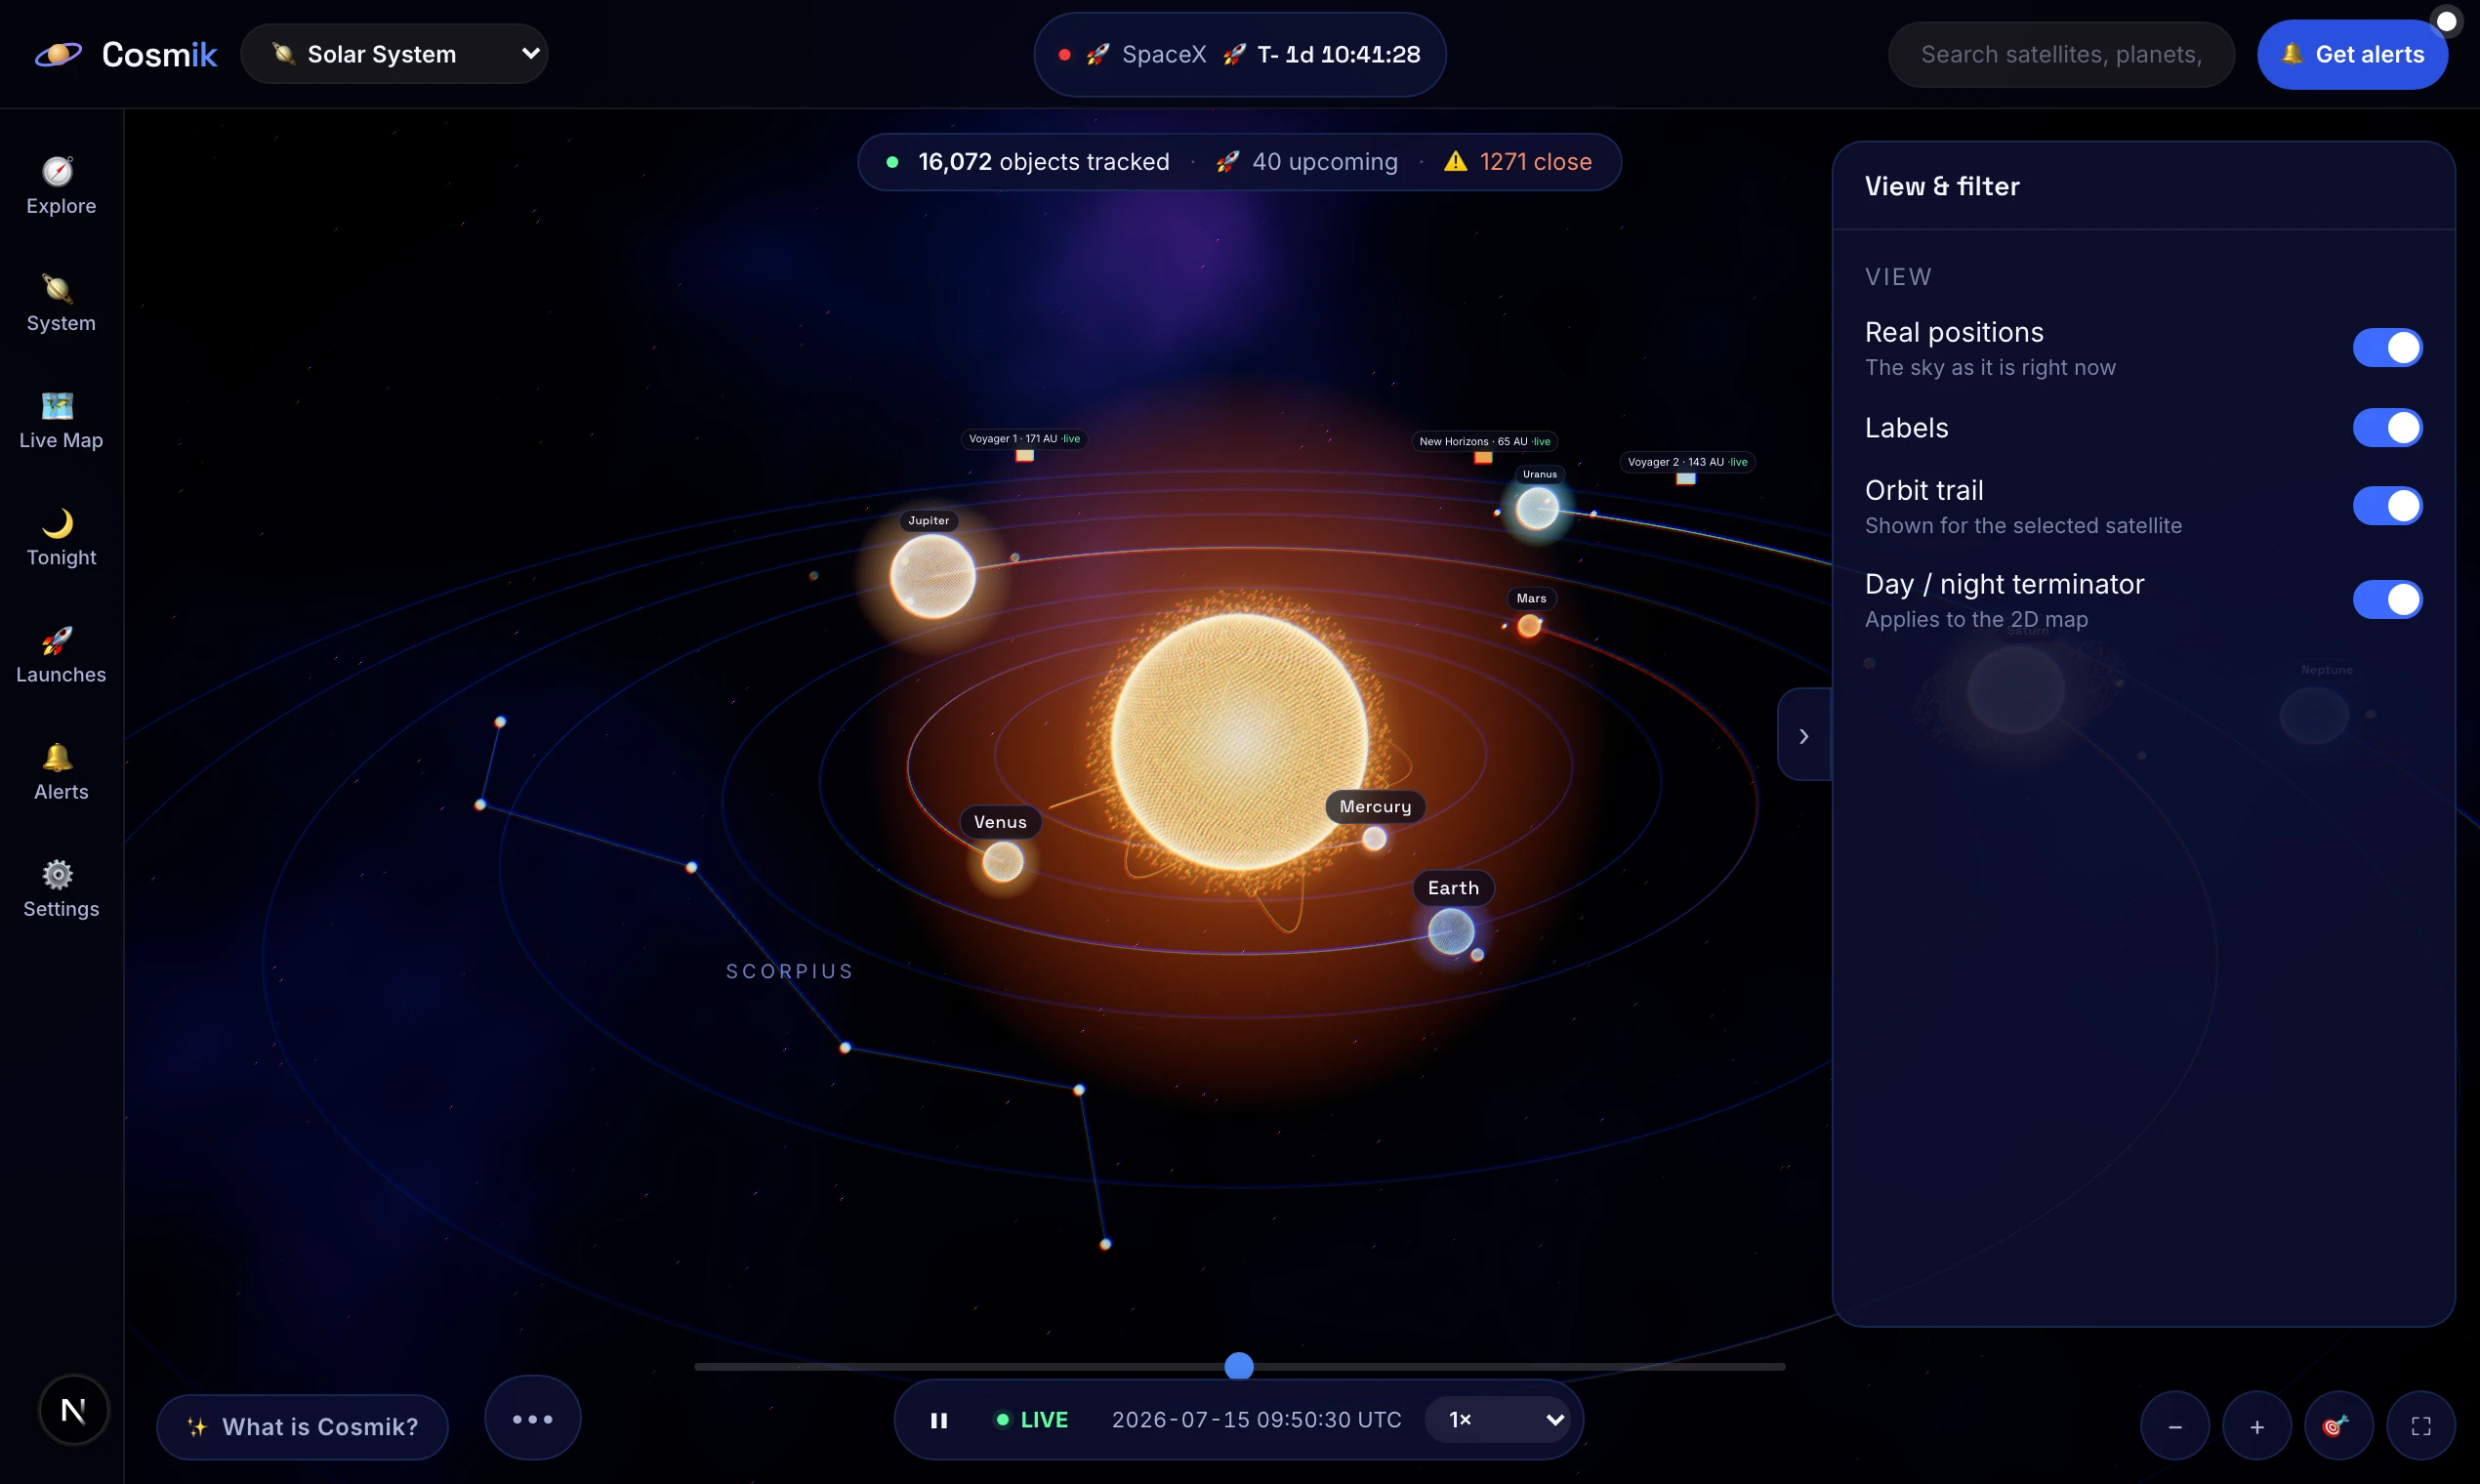Viewport: 2480px width, 1484px height.
Task: Select the Sun in the center
Action: (x=1239, y=741)
